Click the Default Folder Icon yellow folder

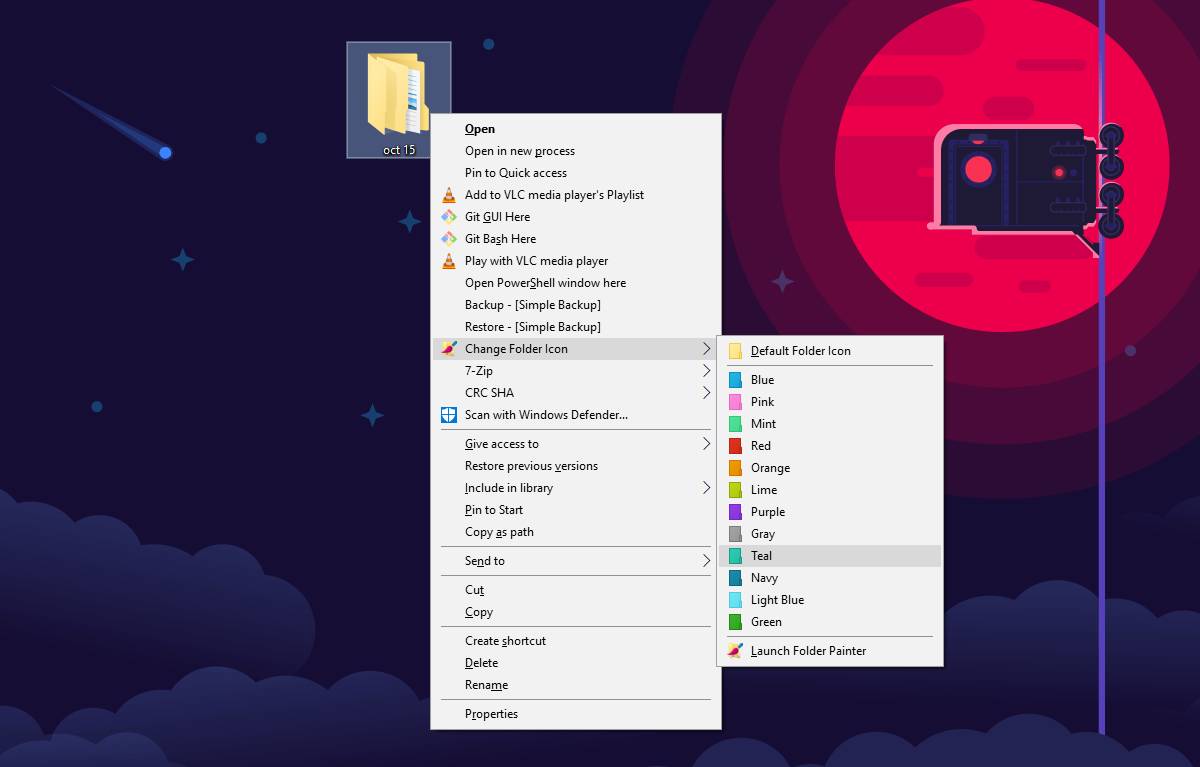coord(735,350)
